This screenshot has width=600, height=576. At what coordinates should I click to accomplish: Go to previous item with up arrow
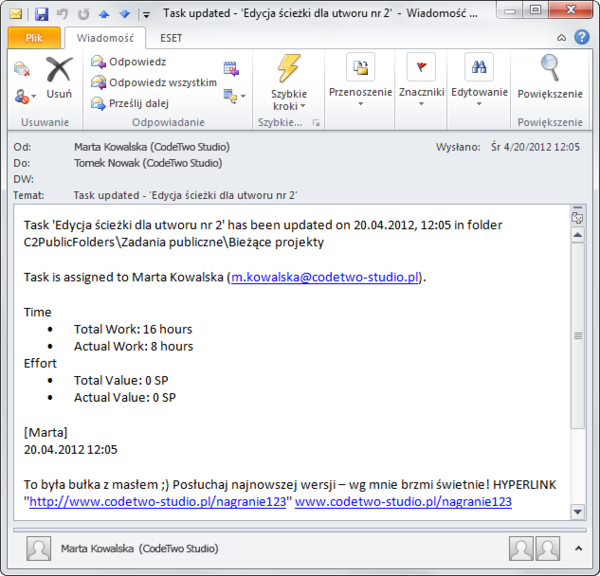[x=104, y=14]
